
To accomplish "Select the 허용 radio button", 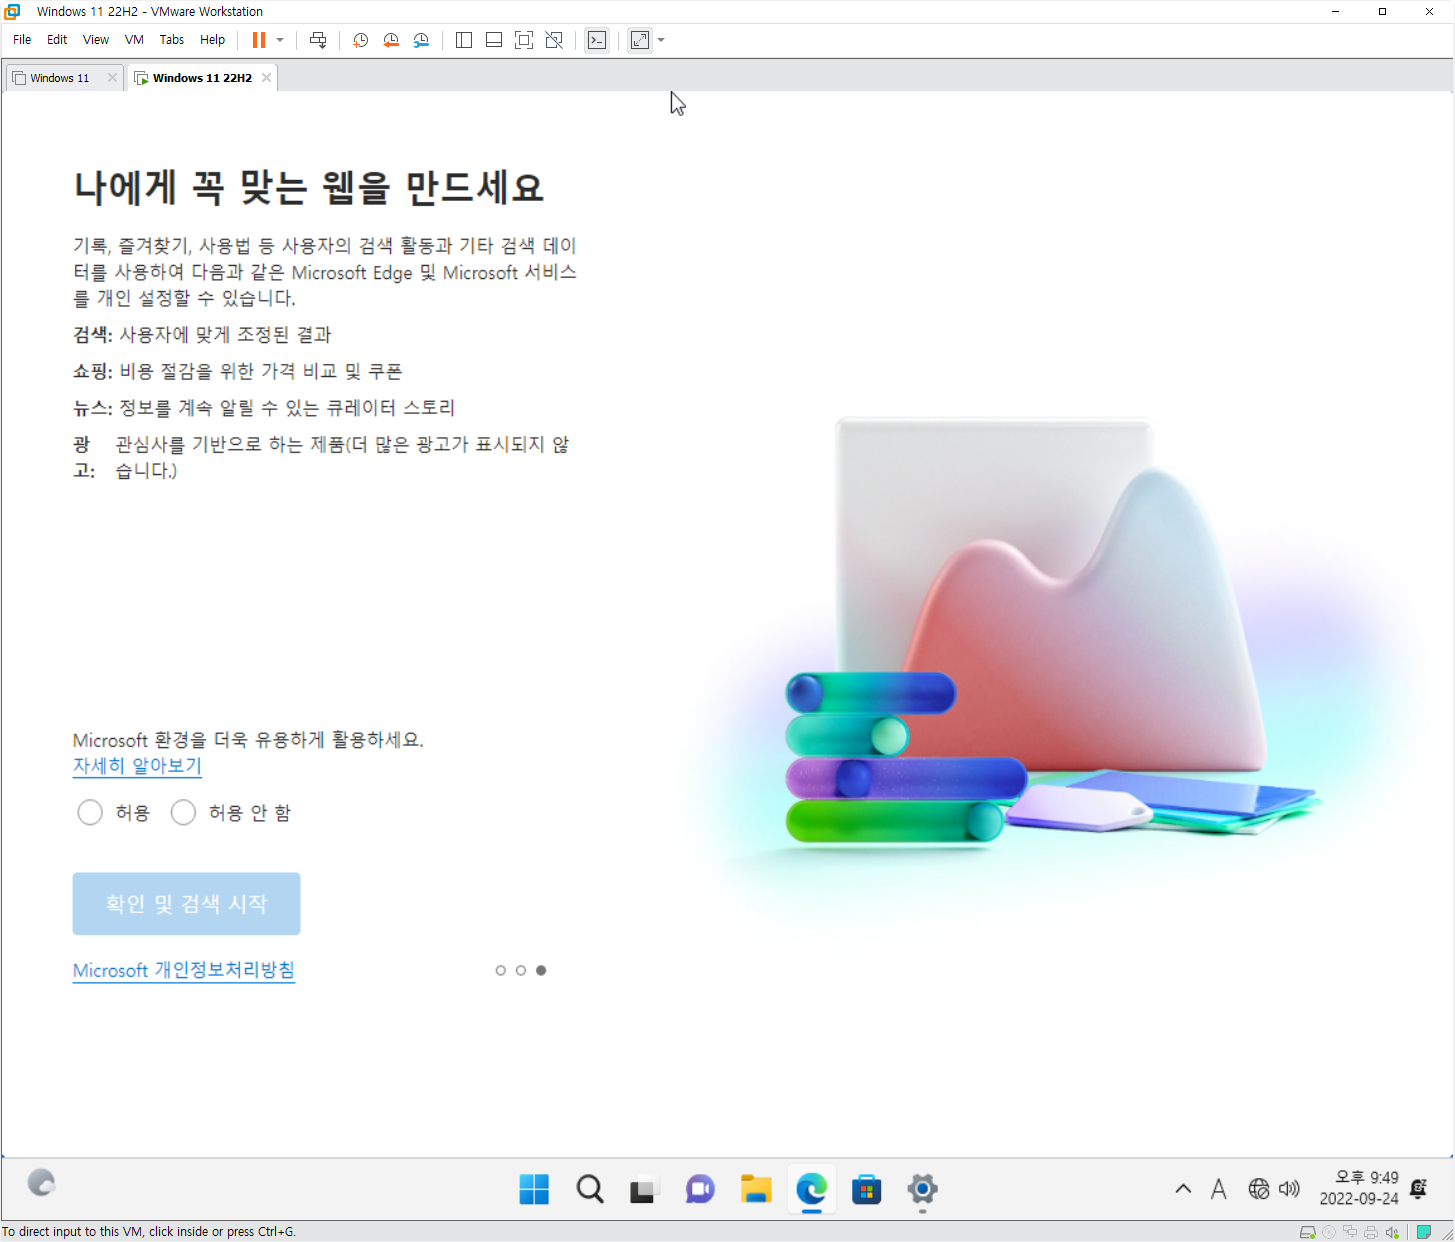I will [x=90, y=813].
